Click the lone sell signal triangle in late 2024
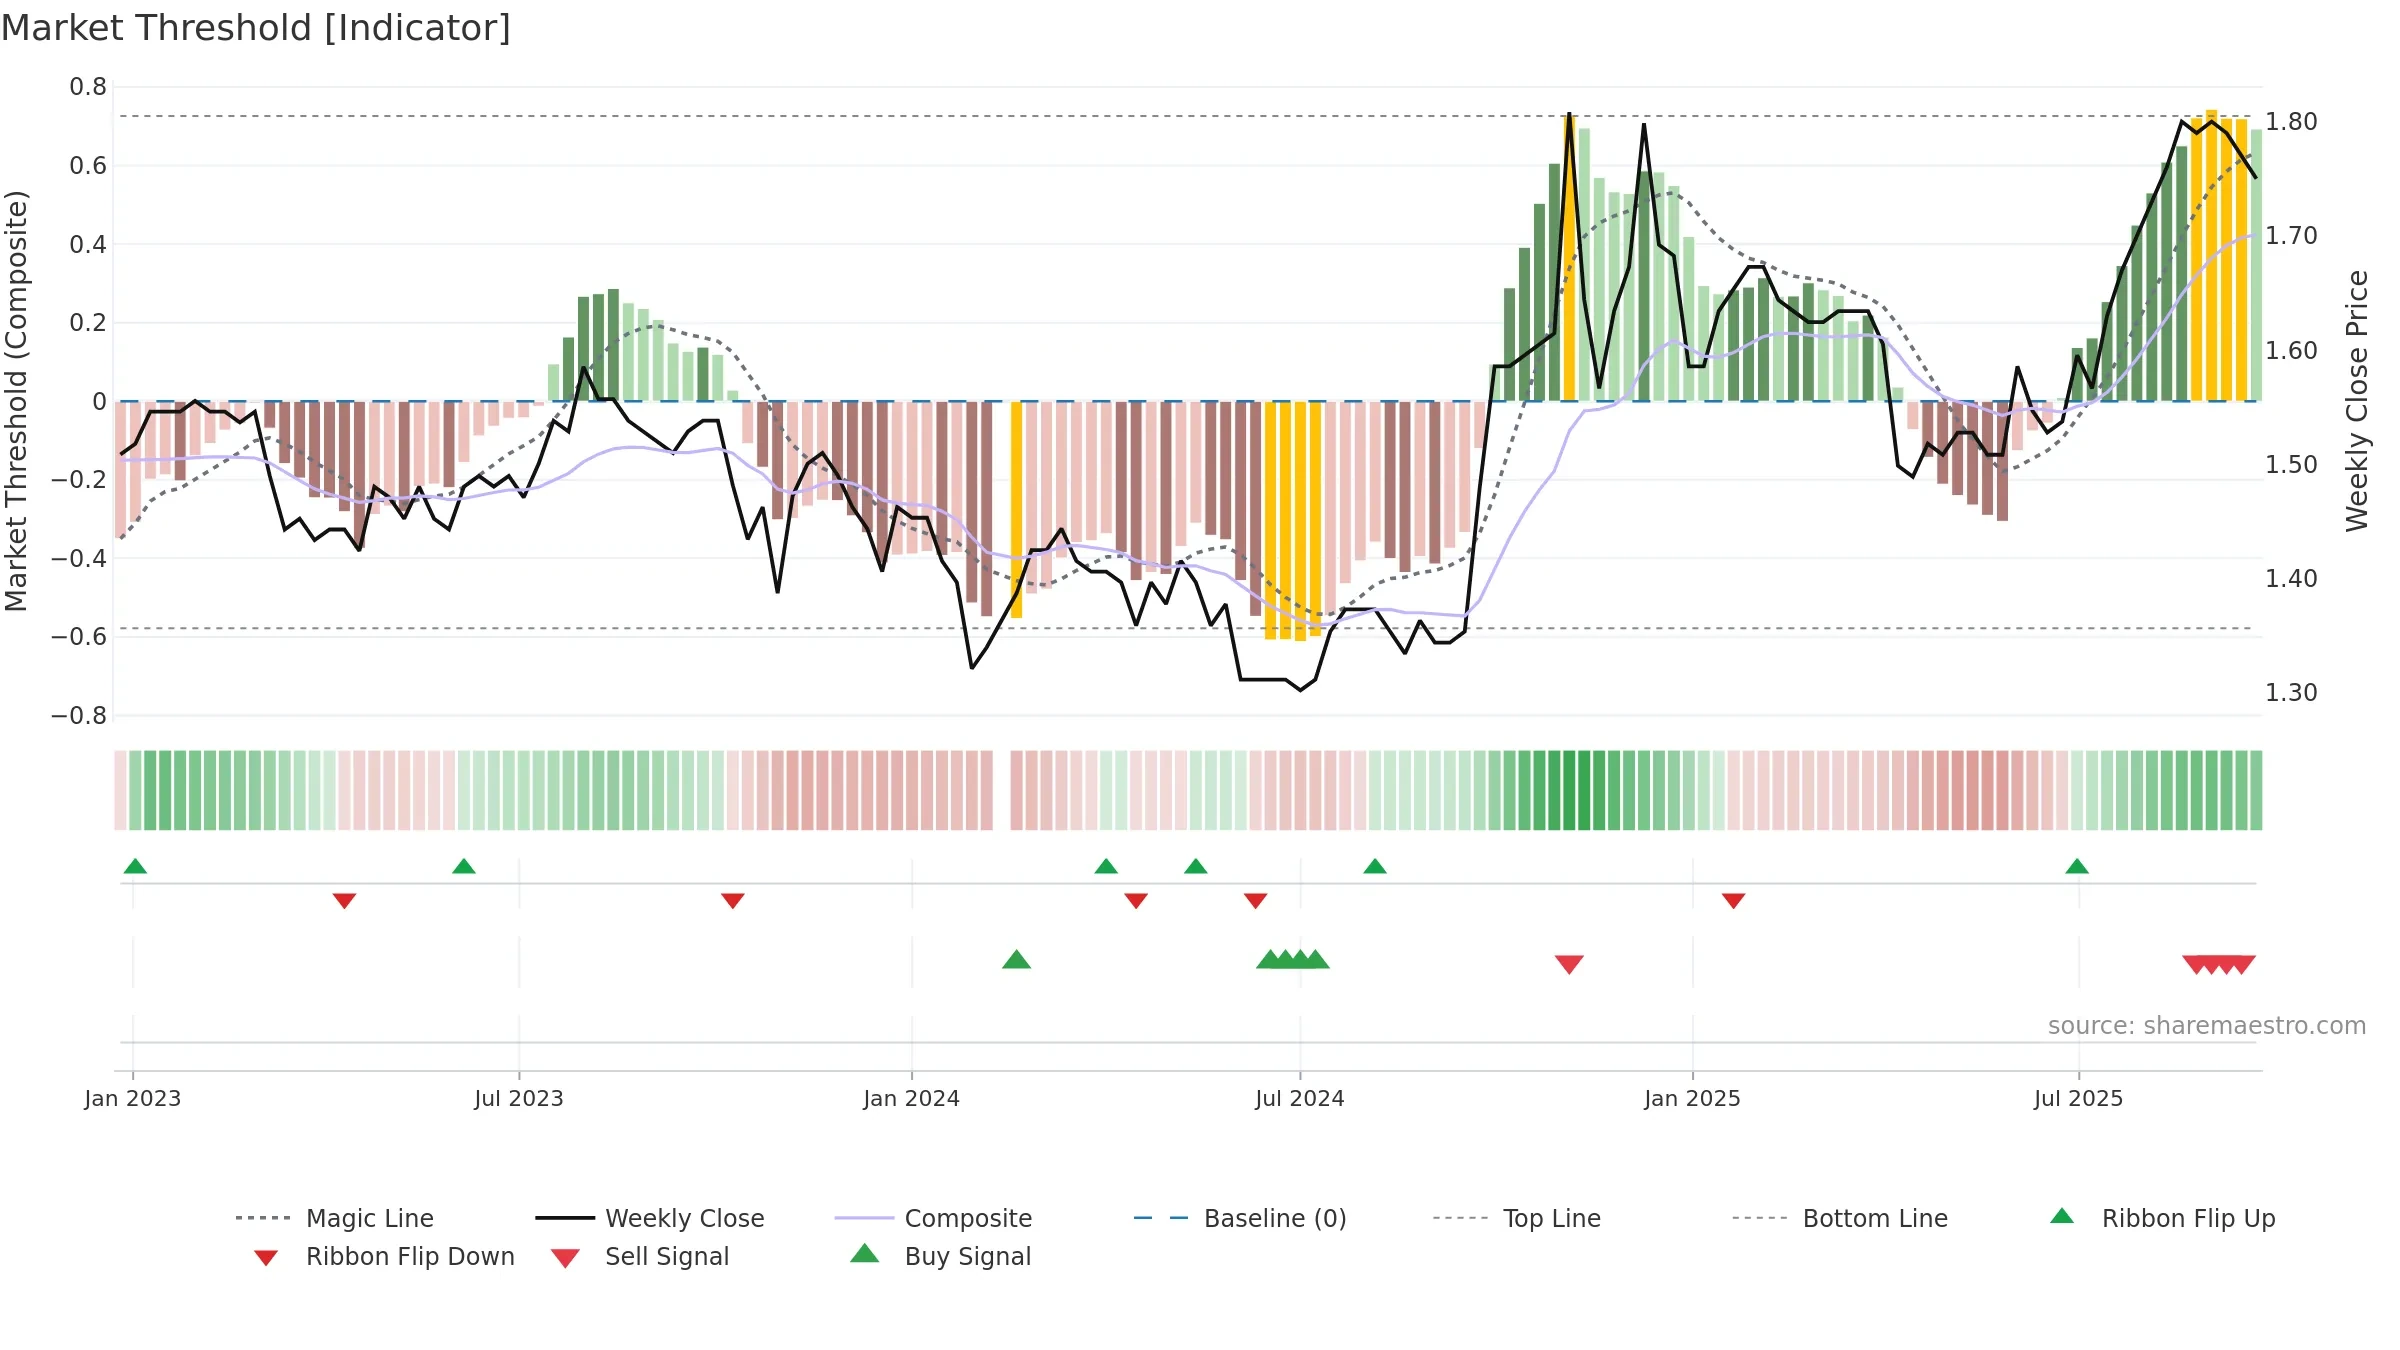 1569,964
